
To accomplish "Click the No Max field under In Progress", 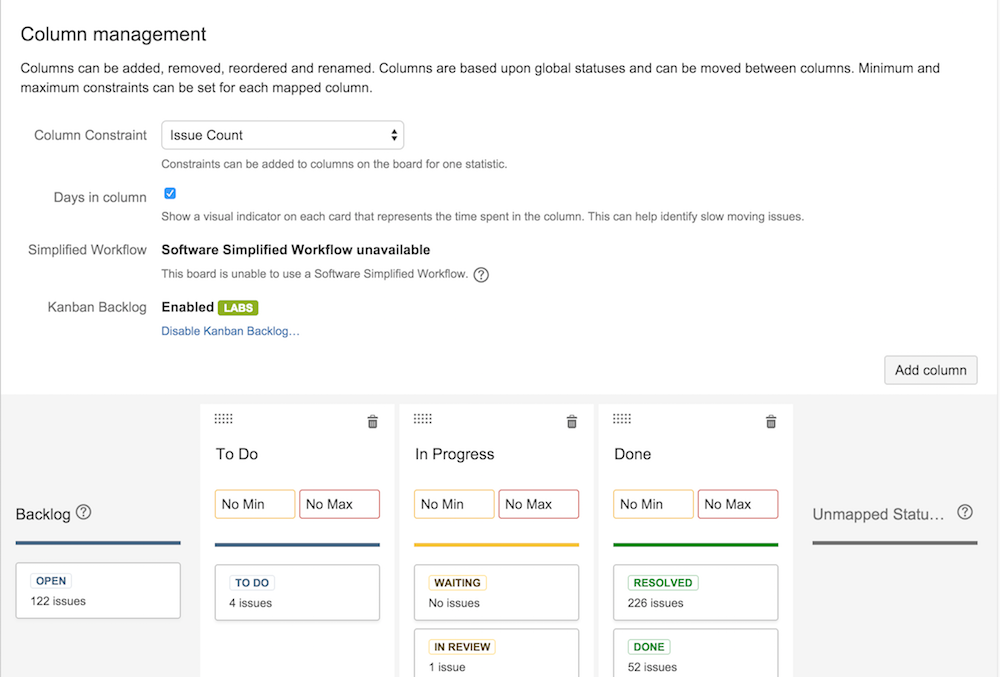I will pyautogui.click(x=538, y=504).
